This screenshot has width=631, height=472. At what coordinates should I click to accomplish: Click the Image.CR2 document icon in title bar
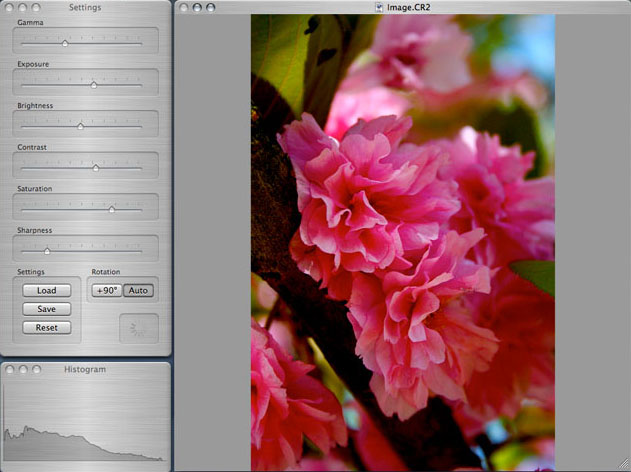click(x=379, y=7)
